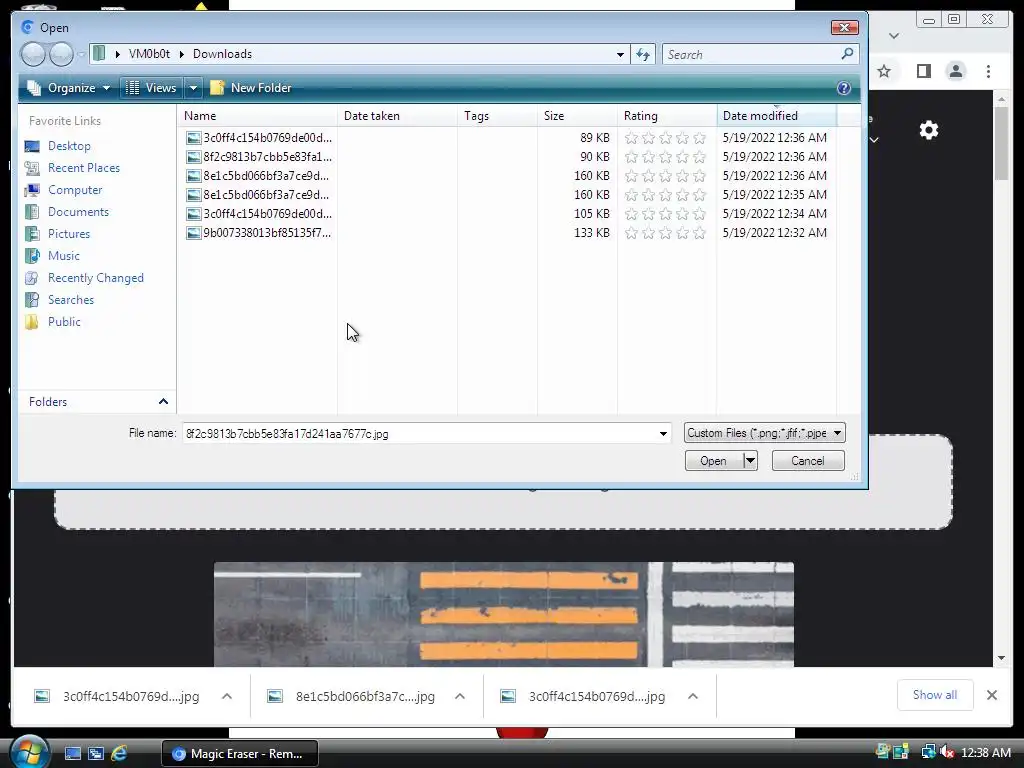Select the 105 KB 3c0ff4c154b0769de00d file
The width and height of the screenshot is (1024, 768).
(259, 214)
